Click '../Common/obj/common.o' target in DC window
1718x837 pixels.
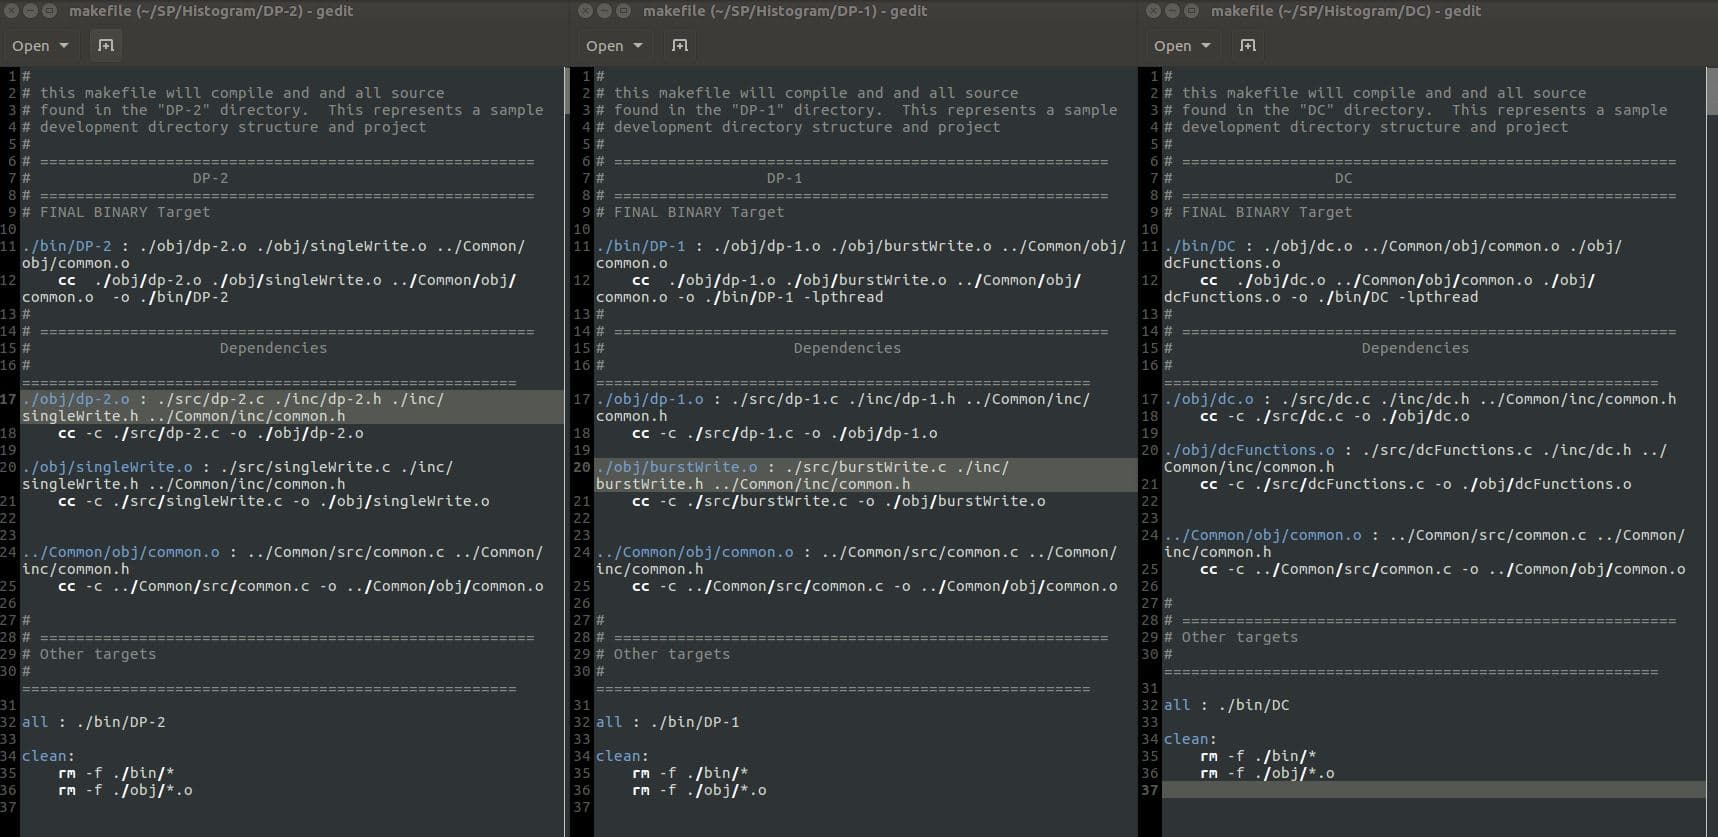[x=1263, y=535]
